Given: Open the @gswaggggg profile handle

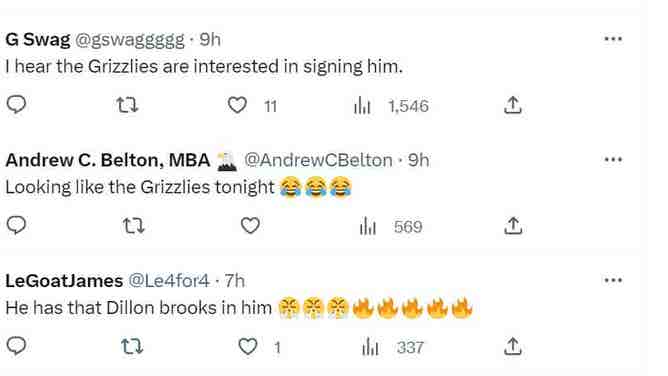Looking at the screenshot, I should [x=130, y=40].
